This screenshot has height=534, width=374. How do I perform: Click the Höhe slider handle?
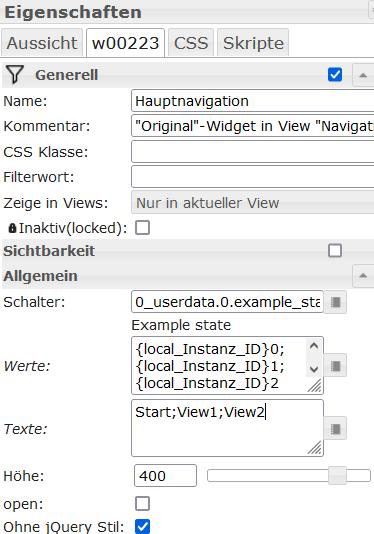tap(337, 475)
